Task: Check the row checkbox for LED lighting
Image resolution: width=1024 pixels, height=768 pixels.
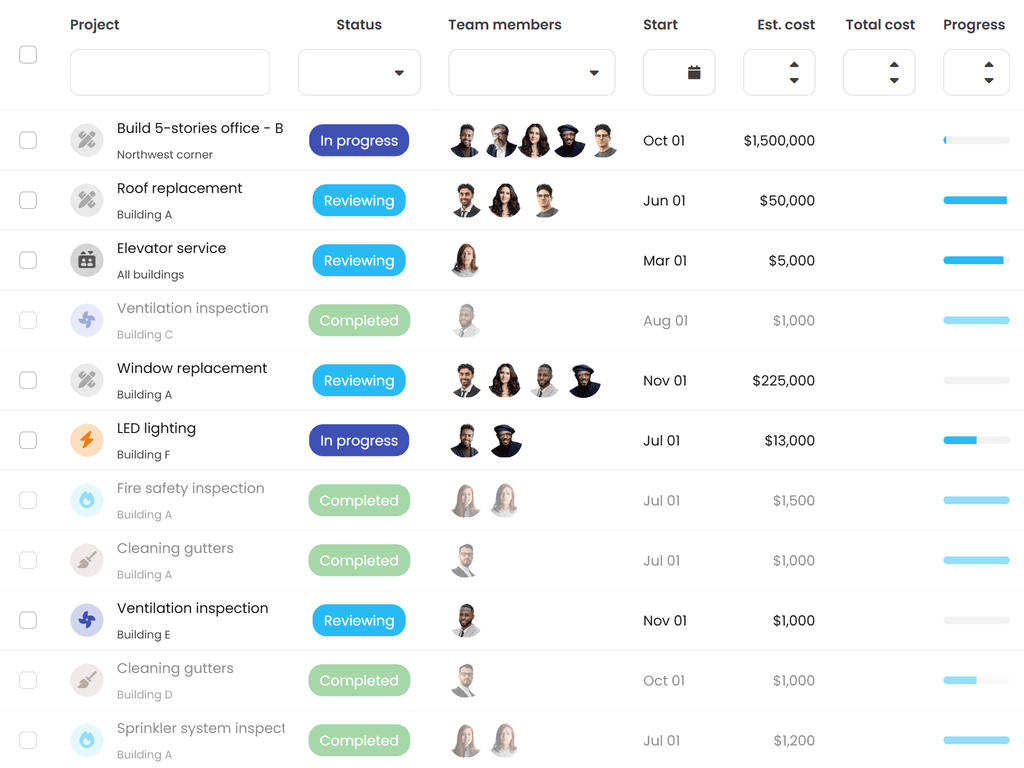Action: click(x=28, y=440)
